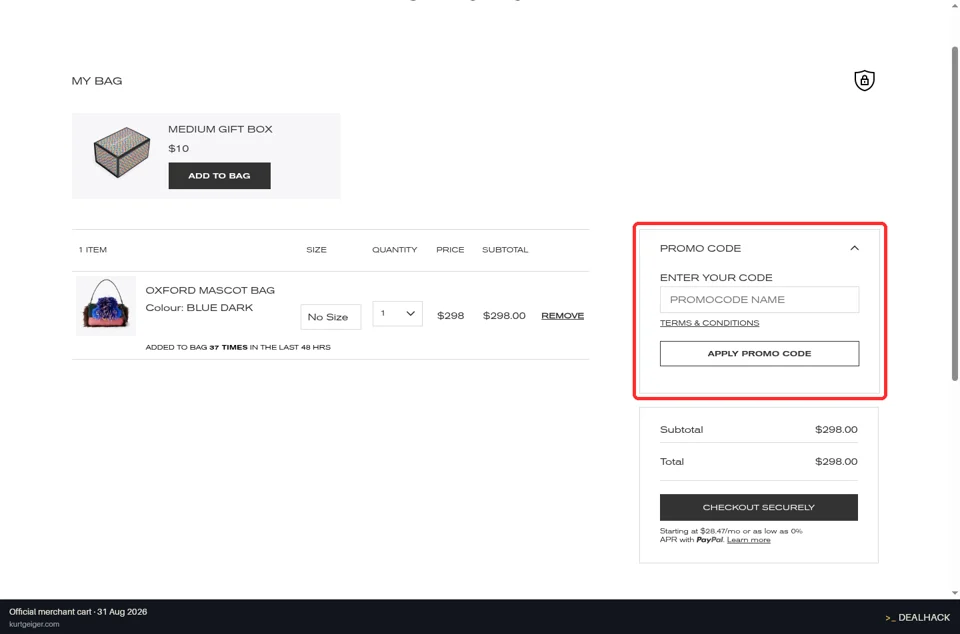
Task: Click the $298 price cell
Action: click(x=450, y=316)
